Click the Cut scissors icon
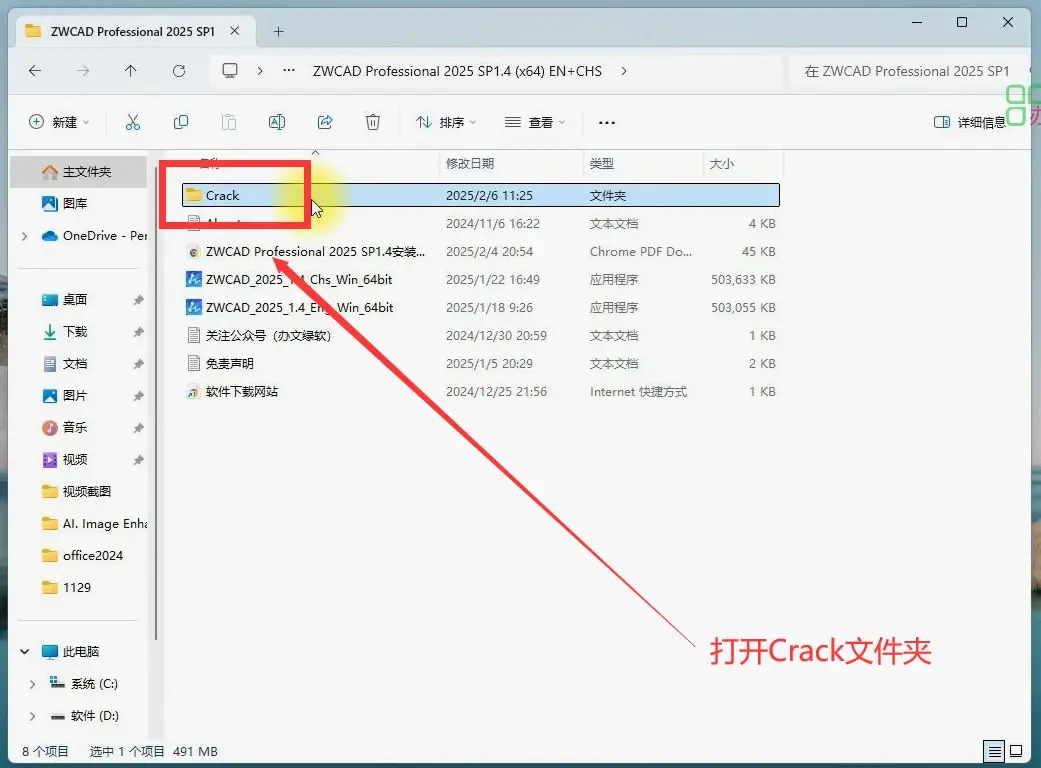 pos(133,122)
